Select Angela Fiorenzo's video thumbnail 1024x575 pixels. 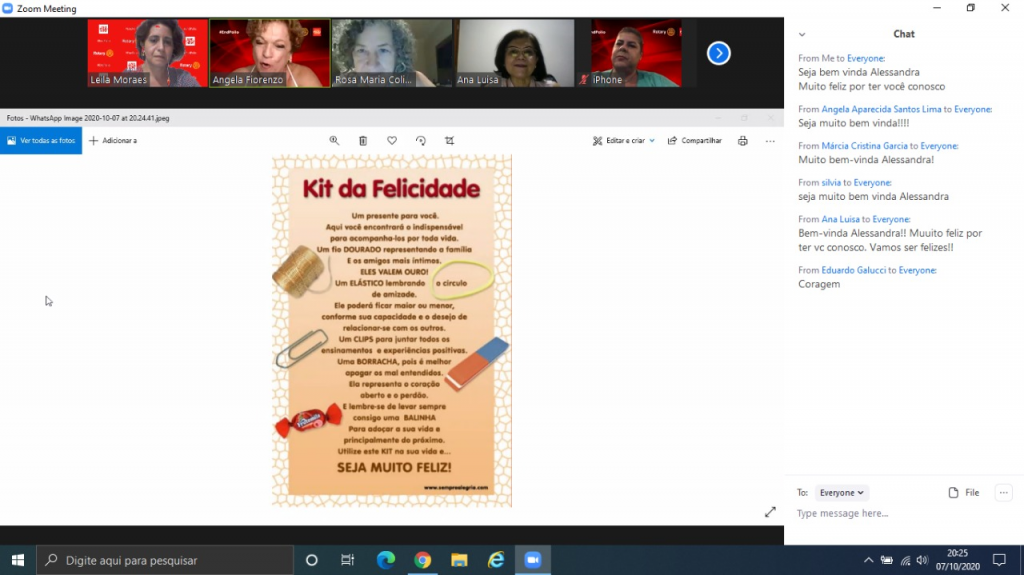[270, 53]
